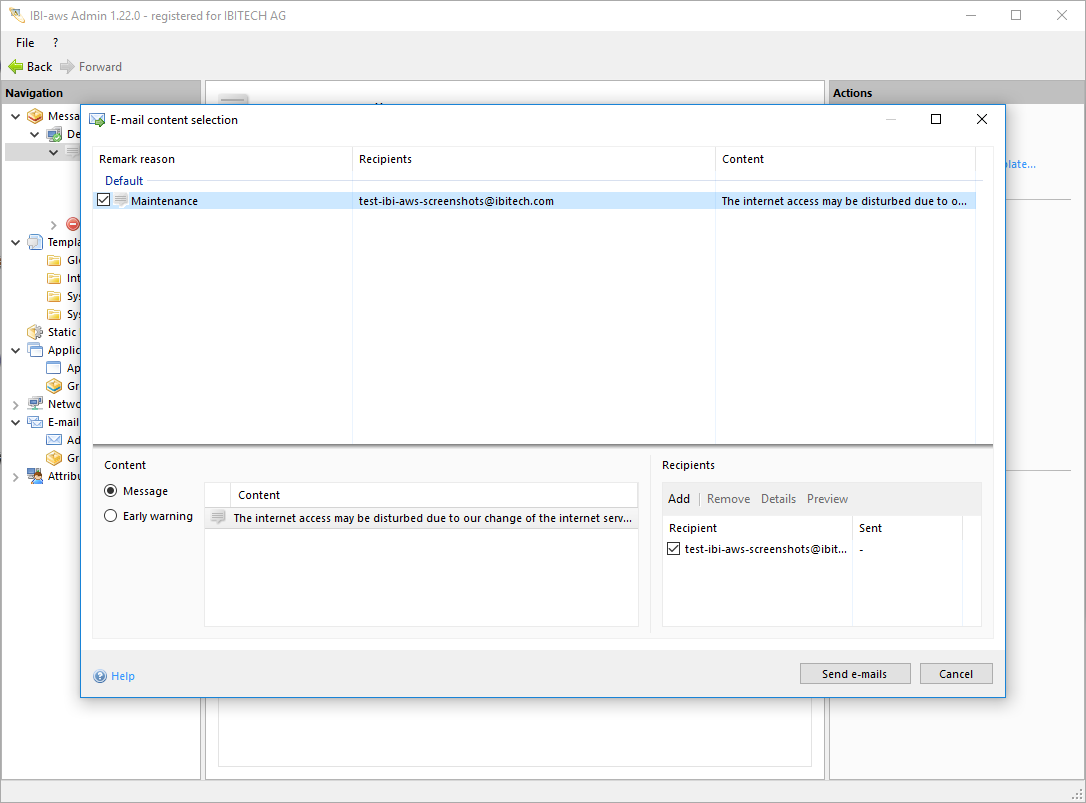Uncheck the Maintenance remark reason checkbox
Viewport: 1086px width, 803px height.
point(104,201)
